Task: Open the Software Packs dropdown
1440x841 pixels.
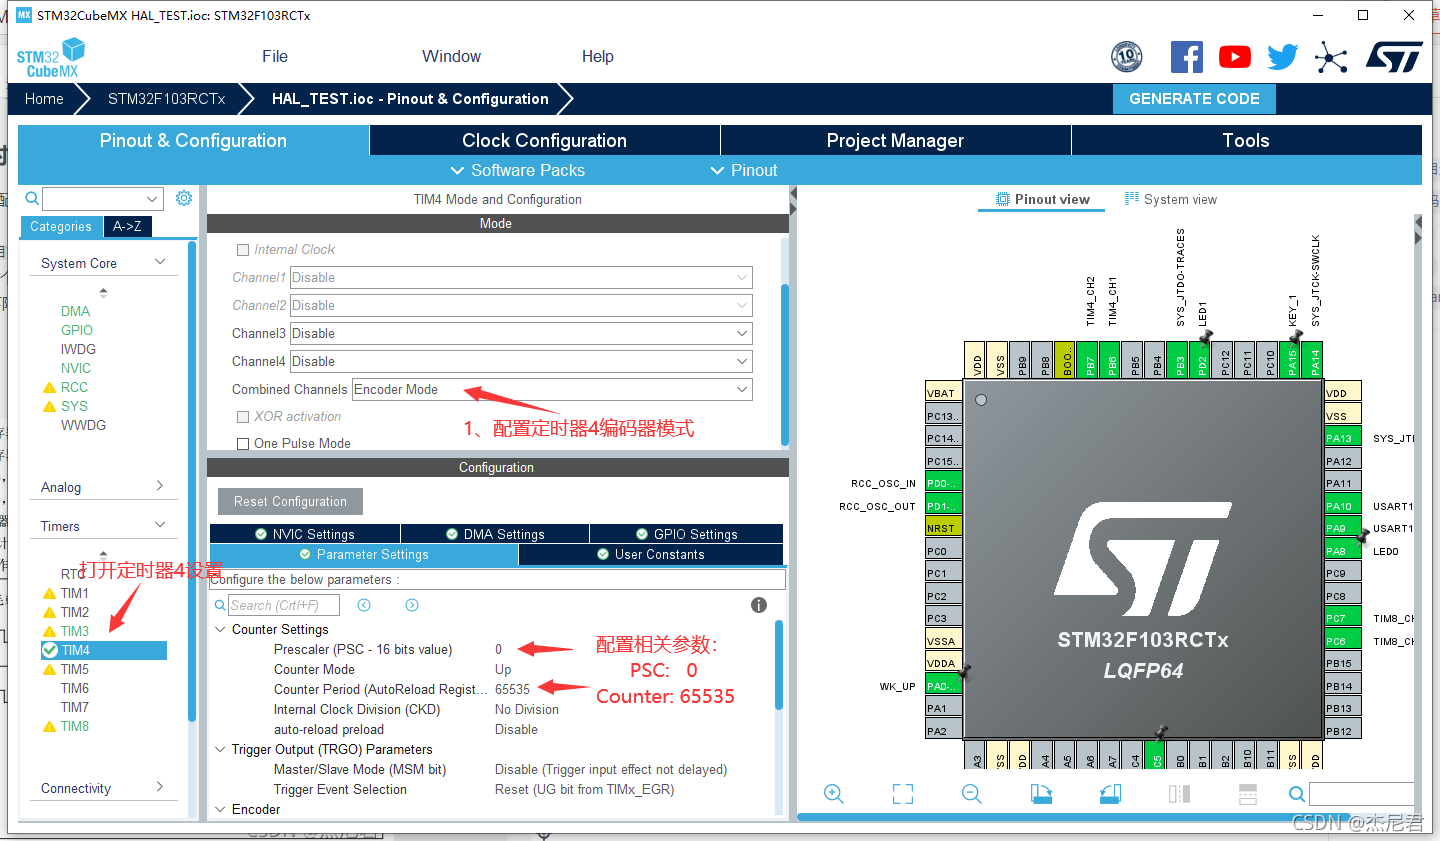Action: coord(518,170)
